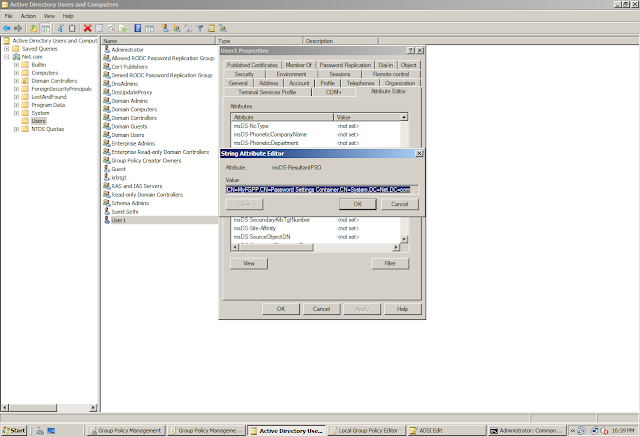The image size is (640, 437).
Task: Select the Users container in the tree
Action: [38, 121]
